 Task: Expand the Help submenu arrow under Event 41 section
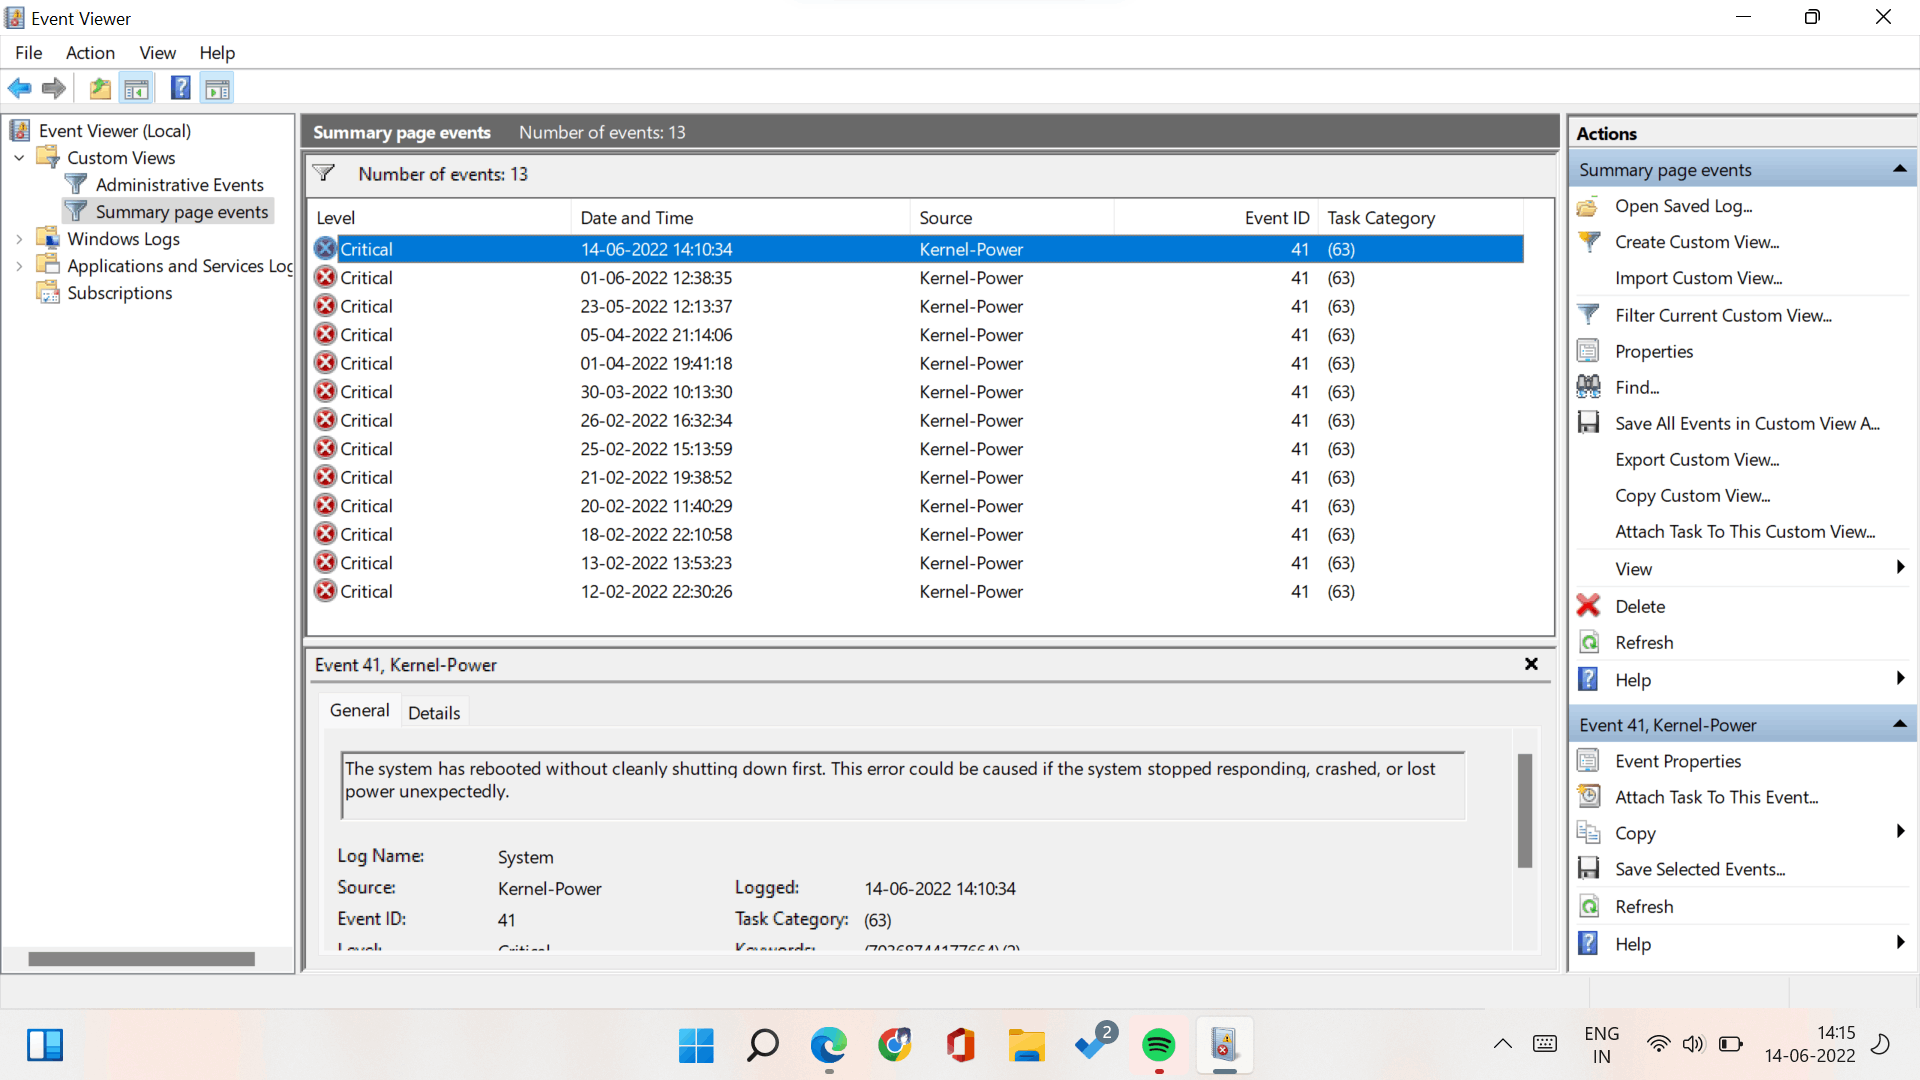coord(1900,943)
